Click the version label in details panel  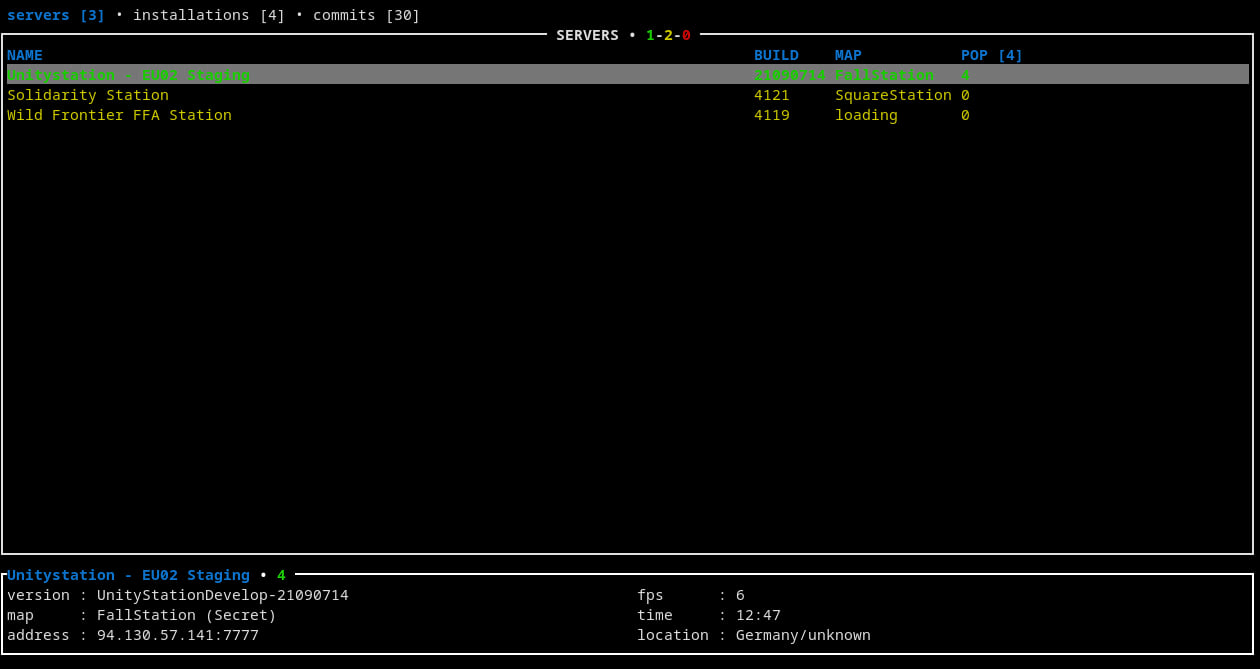pyautogui.click(x=38, y=595)
